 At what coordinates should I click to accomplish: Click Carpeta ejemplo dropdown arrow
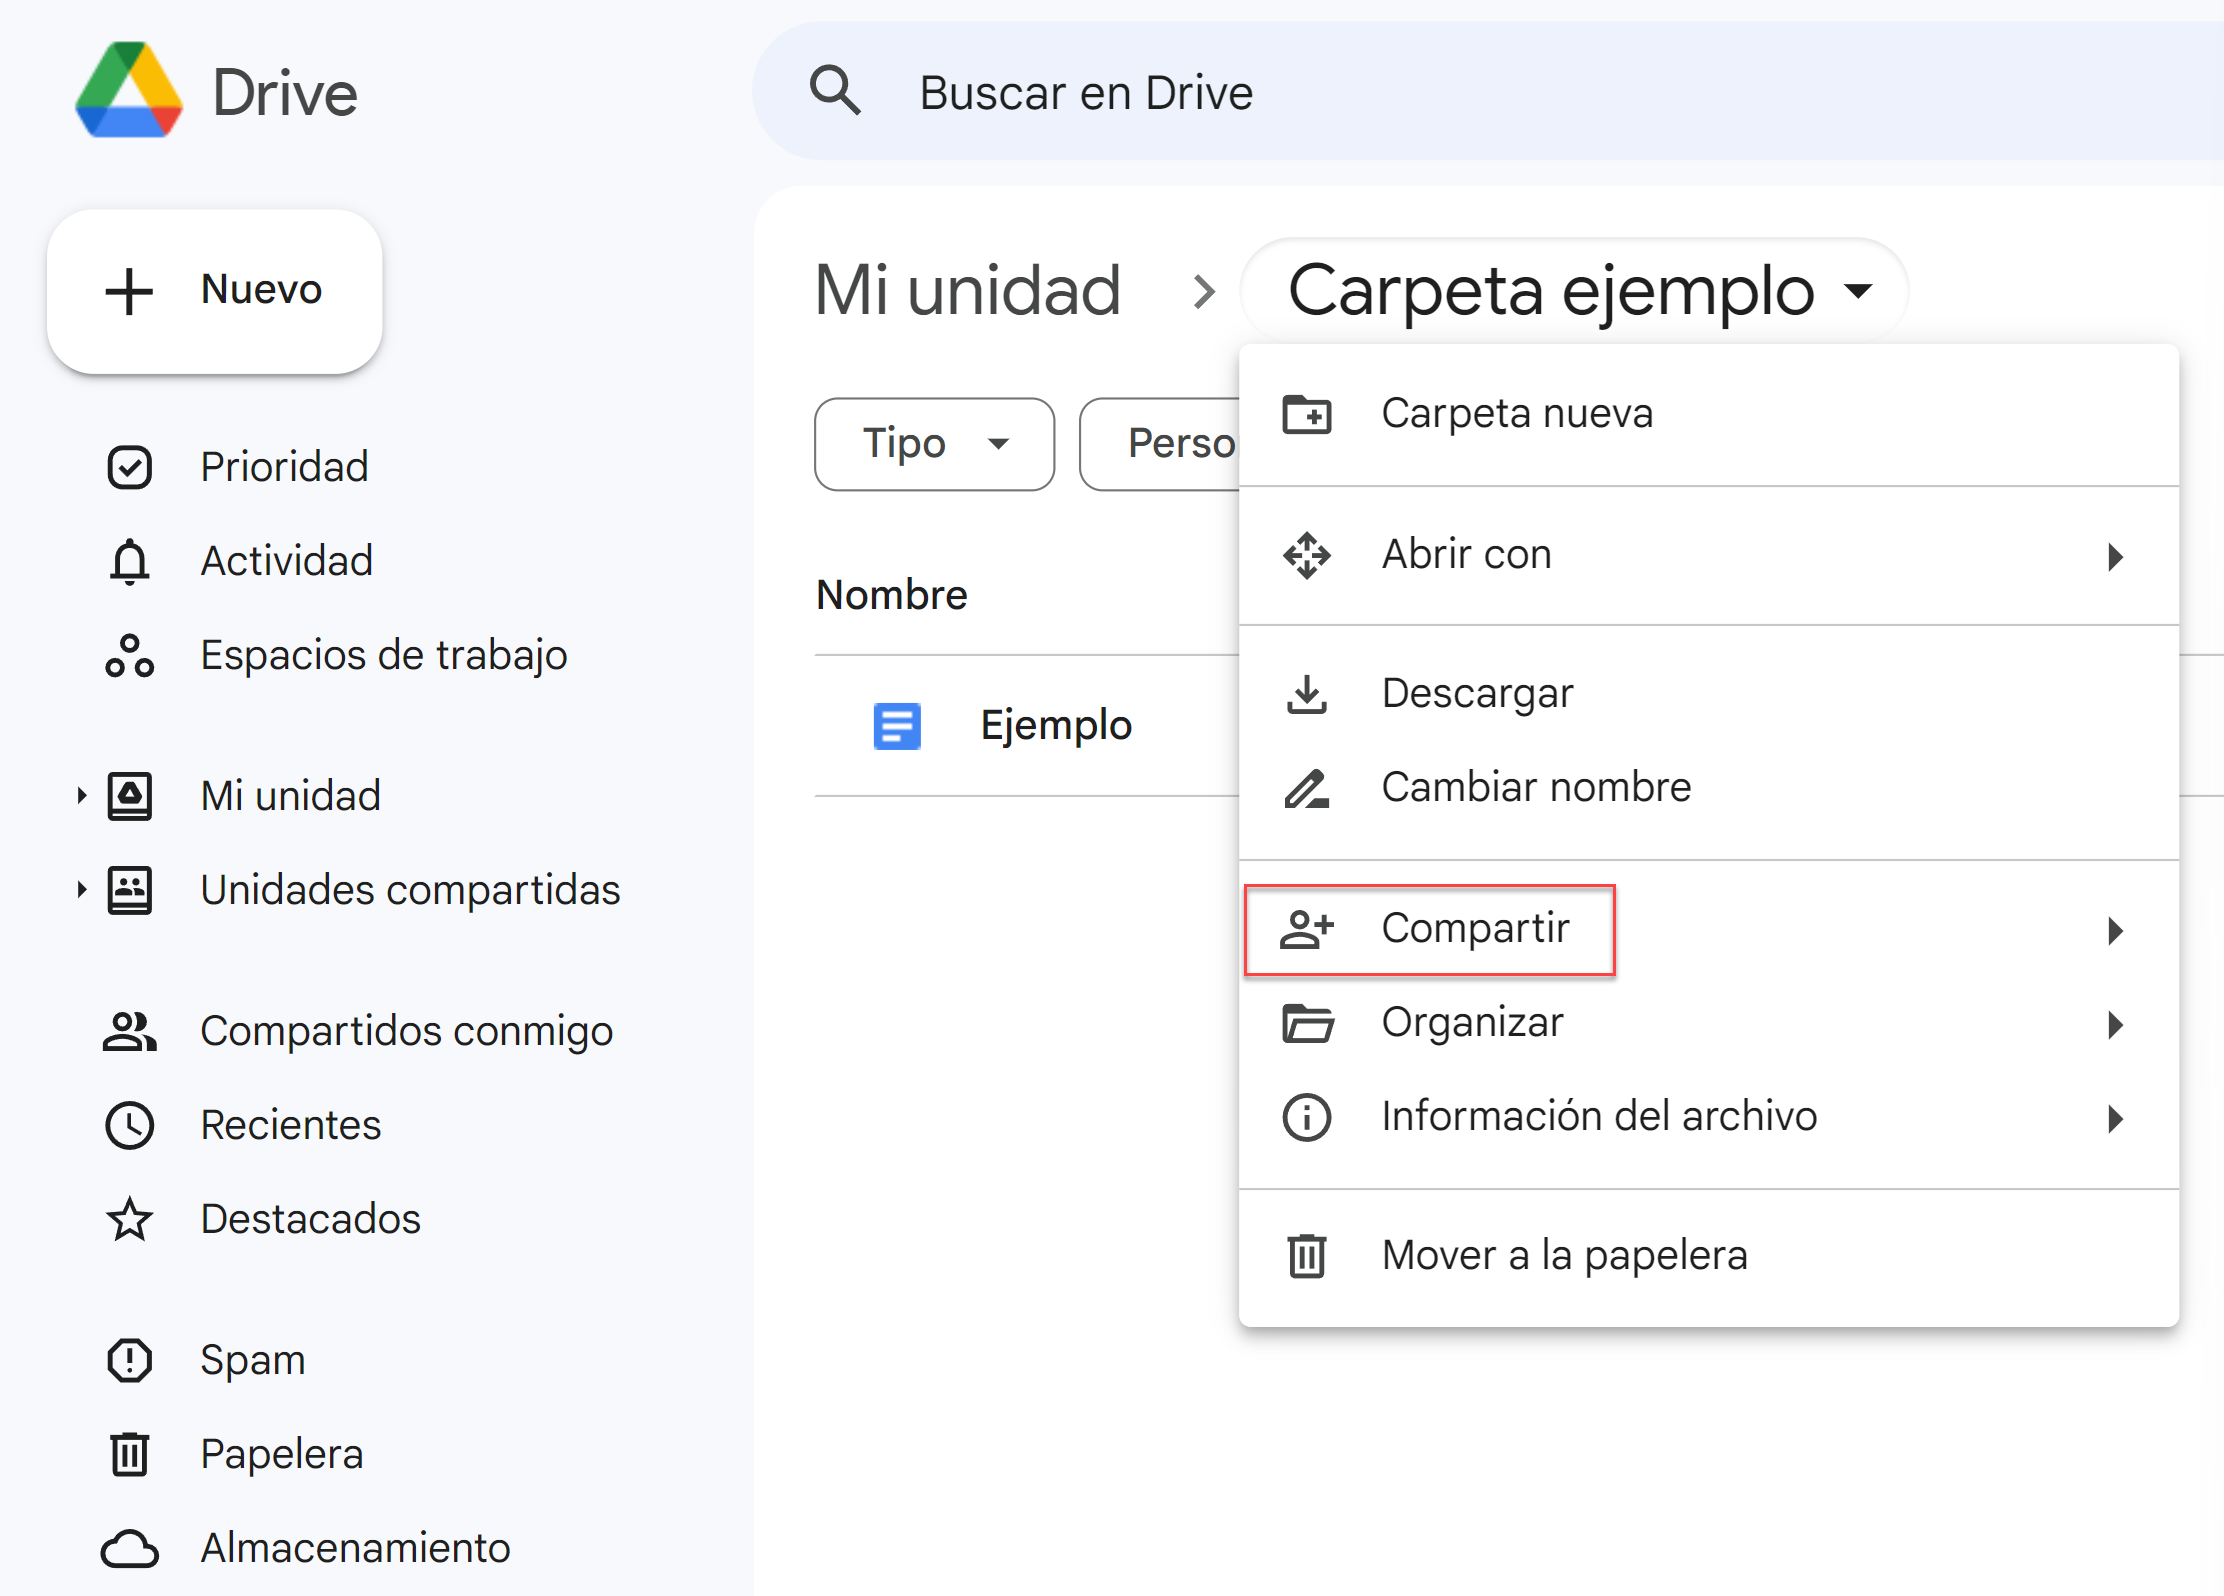point(1859,291)
